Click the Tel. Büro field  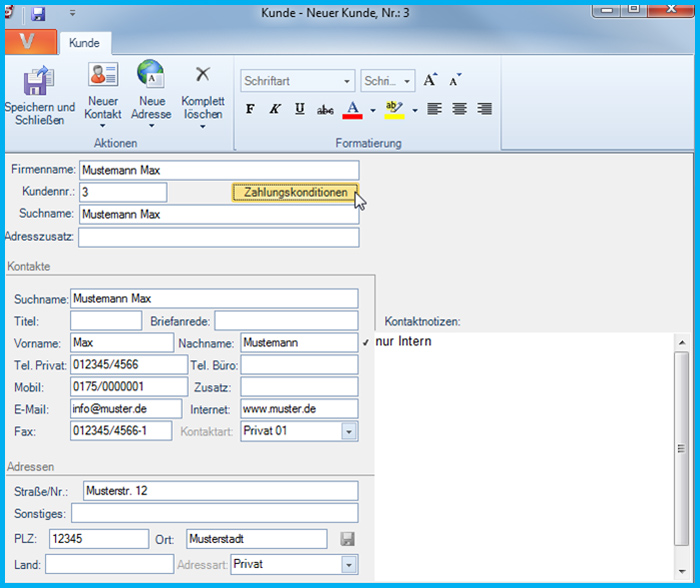pyautogui.click(x=299, y=364)
